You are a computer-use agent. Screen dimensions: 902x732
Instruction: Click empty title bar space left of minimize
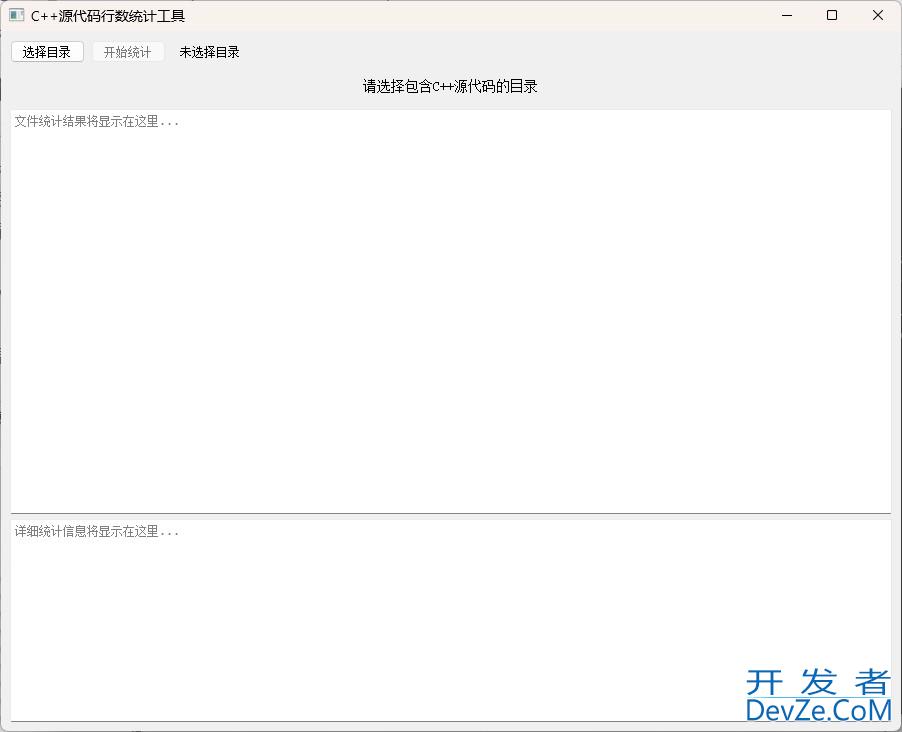500,16
